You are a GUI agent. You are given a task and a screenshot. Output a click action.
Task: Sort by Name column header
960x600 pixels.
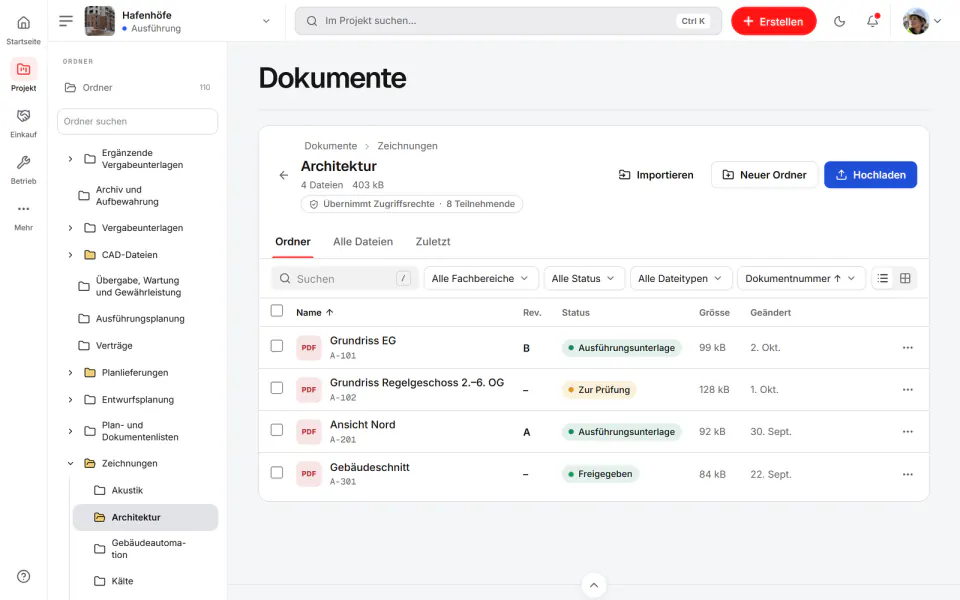315,312
